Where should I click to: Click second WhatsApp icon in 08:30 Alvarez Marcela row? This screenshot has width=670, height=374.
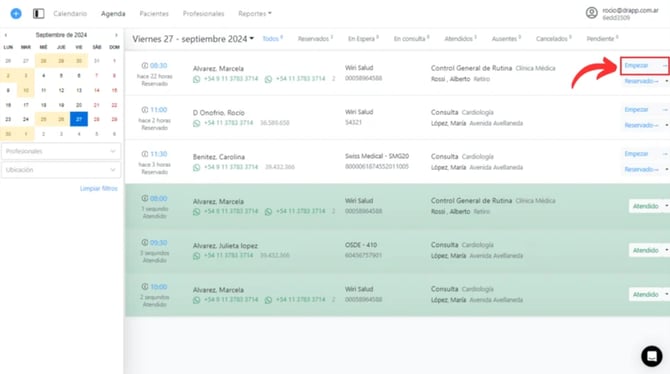click(268, 79)
